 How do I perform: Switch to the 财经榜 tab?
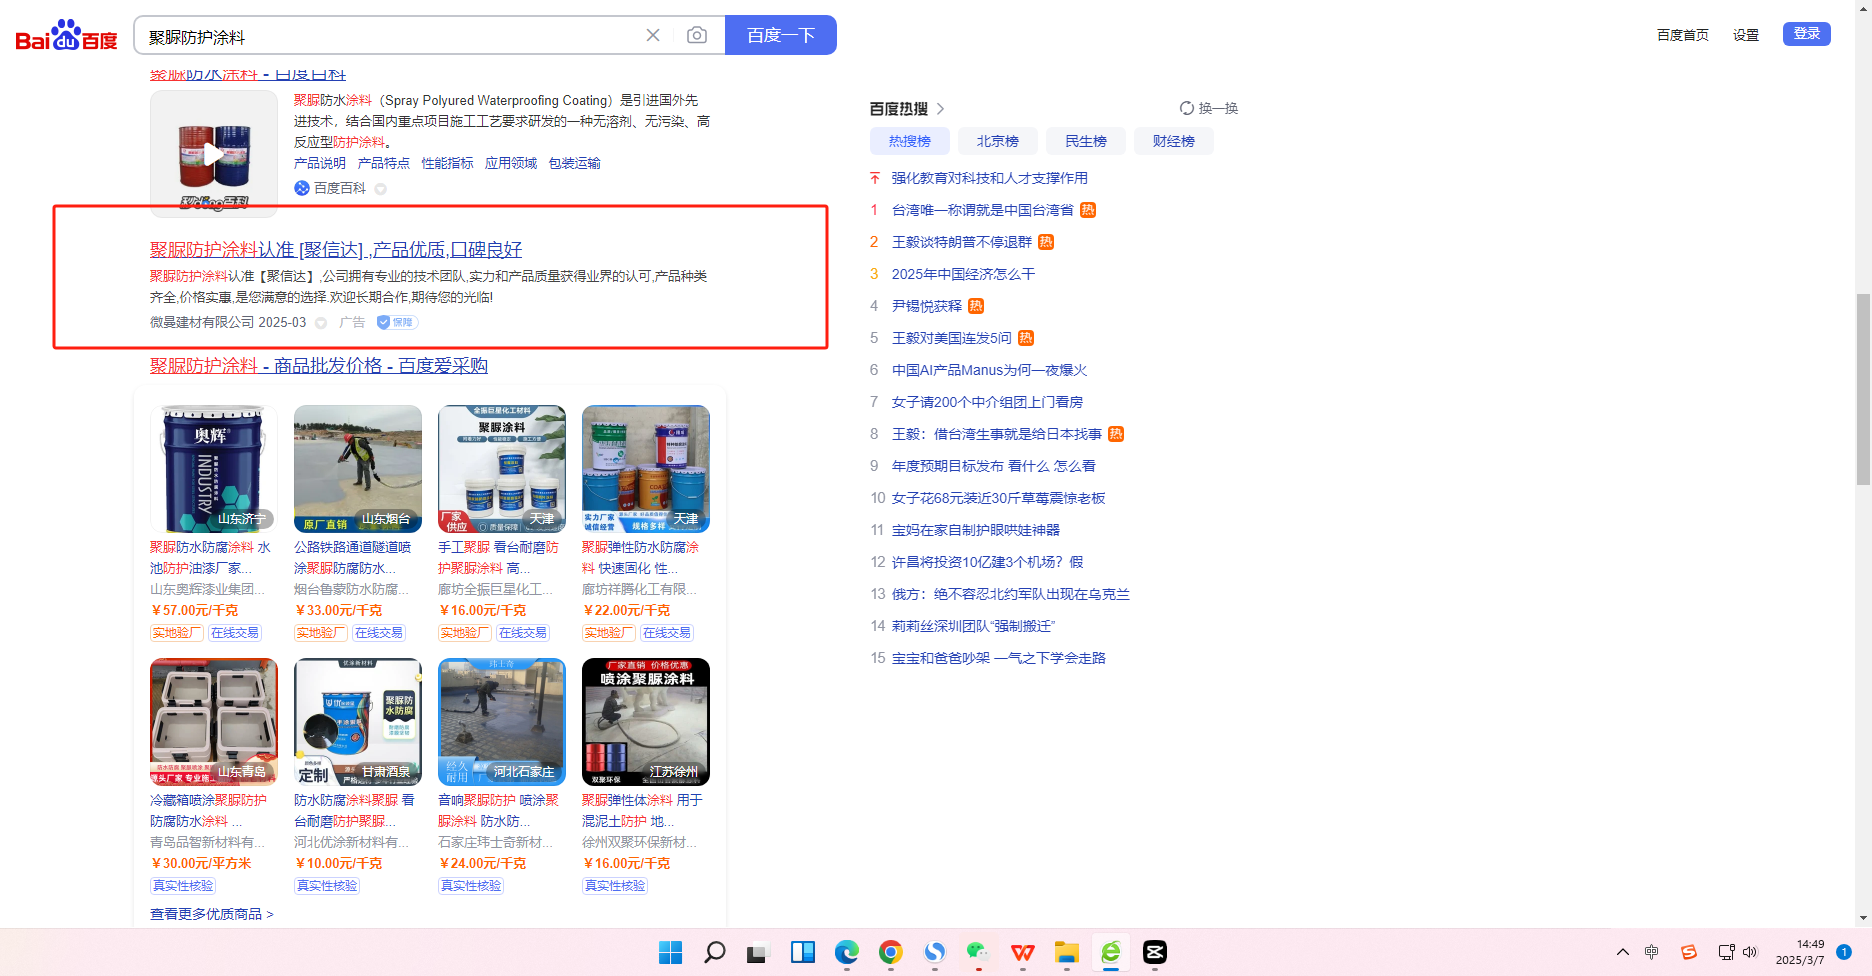click(x=1173, y=141)
